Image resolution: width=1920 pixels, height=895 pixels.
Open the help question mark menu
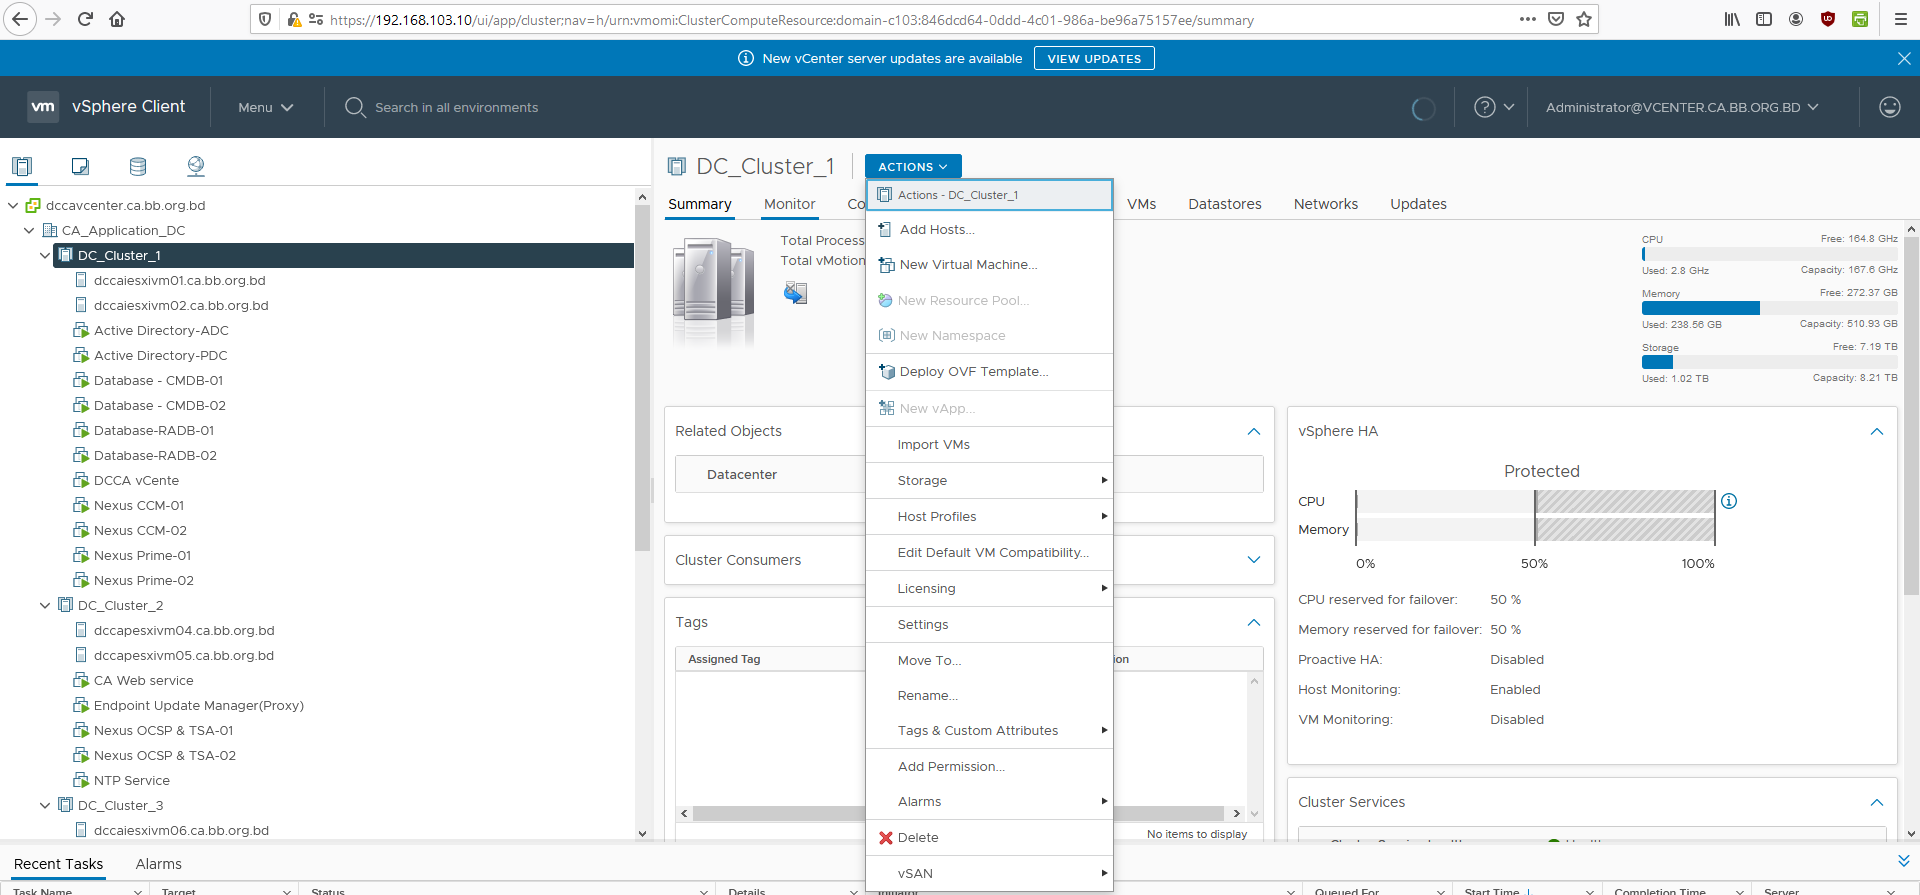(x=1494, y=107)
